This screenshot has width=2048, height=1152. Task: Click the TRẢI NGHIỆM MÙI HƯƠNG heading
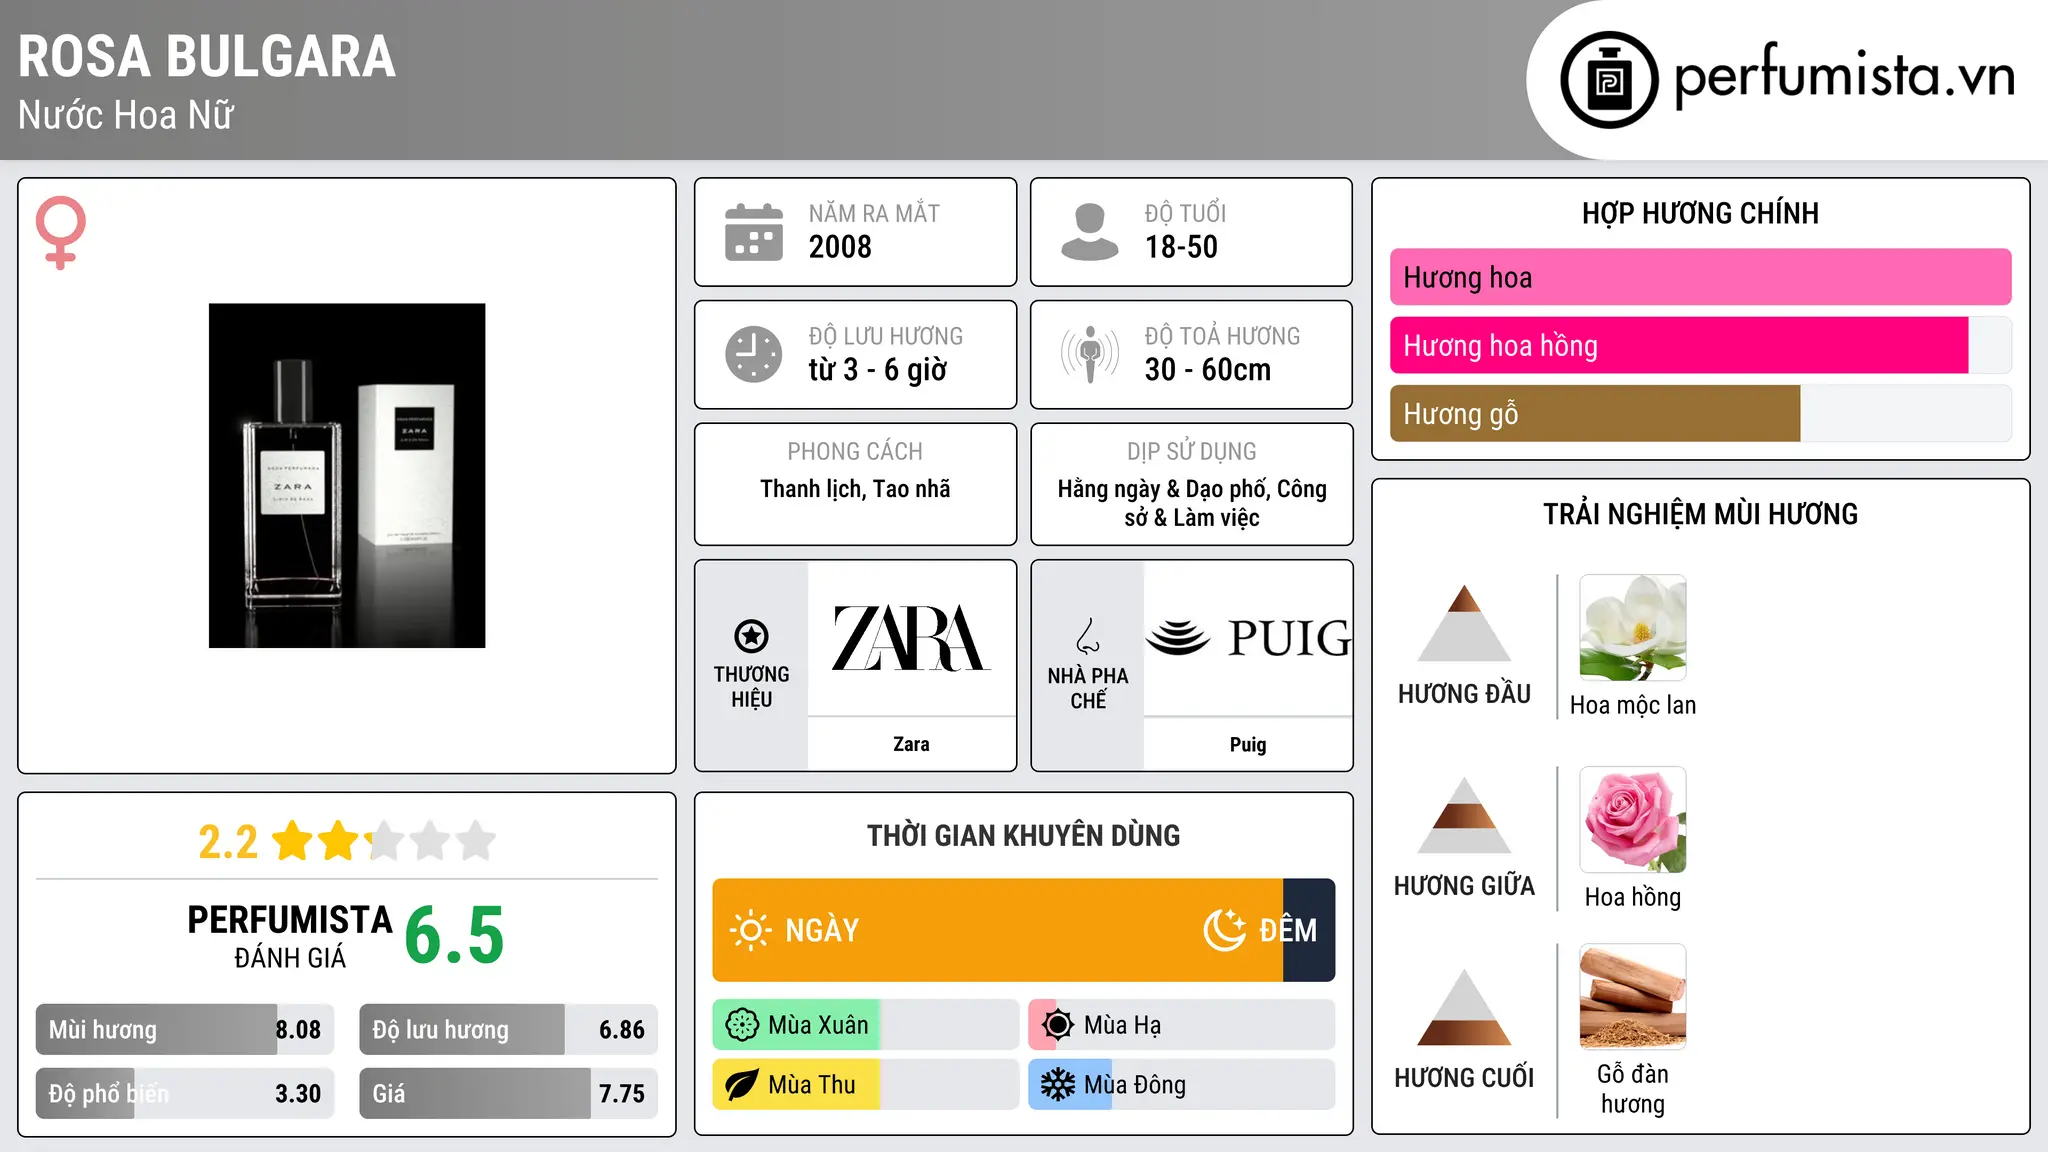pyautogui.click(x=1700, y=514)
